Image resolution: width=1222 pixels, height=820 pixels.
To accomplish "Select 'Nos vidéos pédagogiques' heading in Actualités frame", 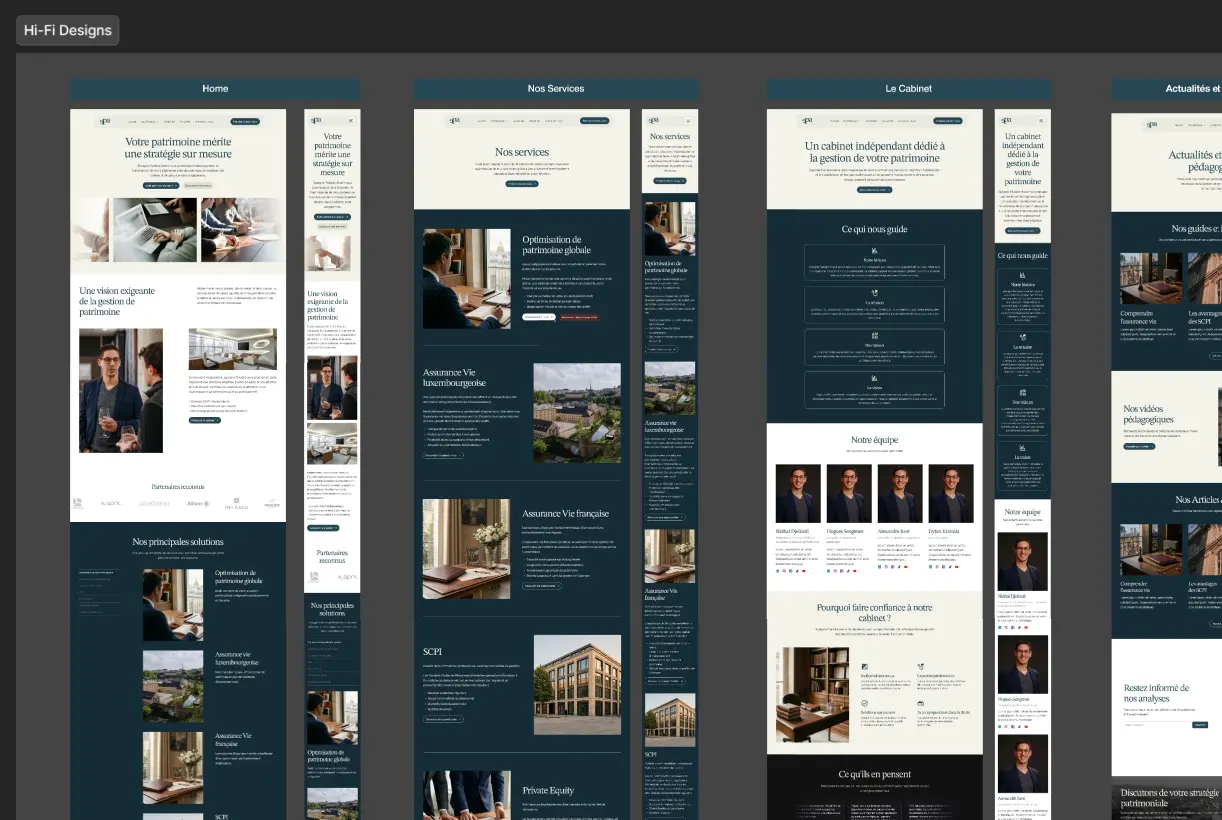I will 1148,414.
